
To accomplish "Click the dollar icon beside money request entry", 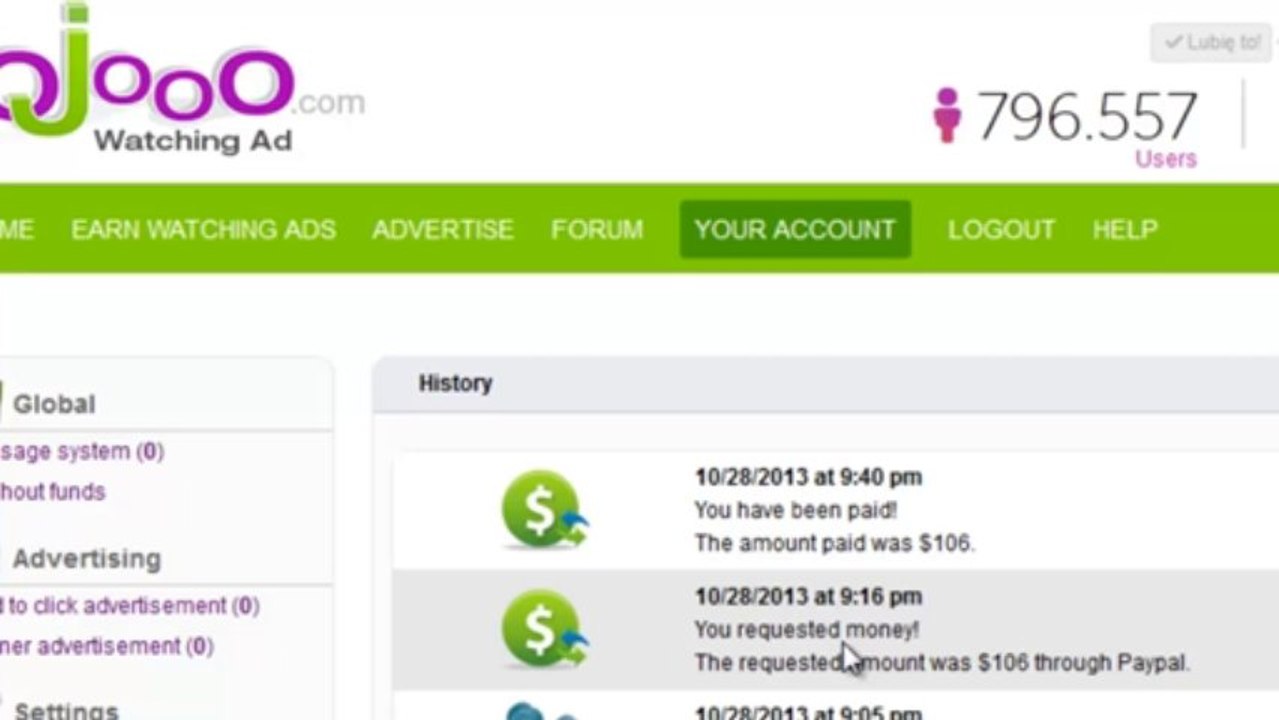I will pyautogui.click(x=544, y=629).
